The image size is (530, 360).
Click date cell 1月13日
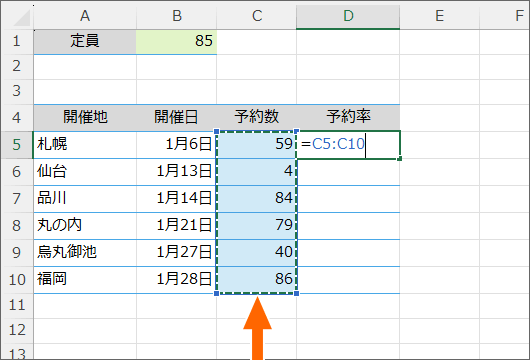pyautogui.click(x=176, y=172)
